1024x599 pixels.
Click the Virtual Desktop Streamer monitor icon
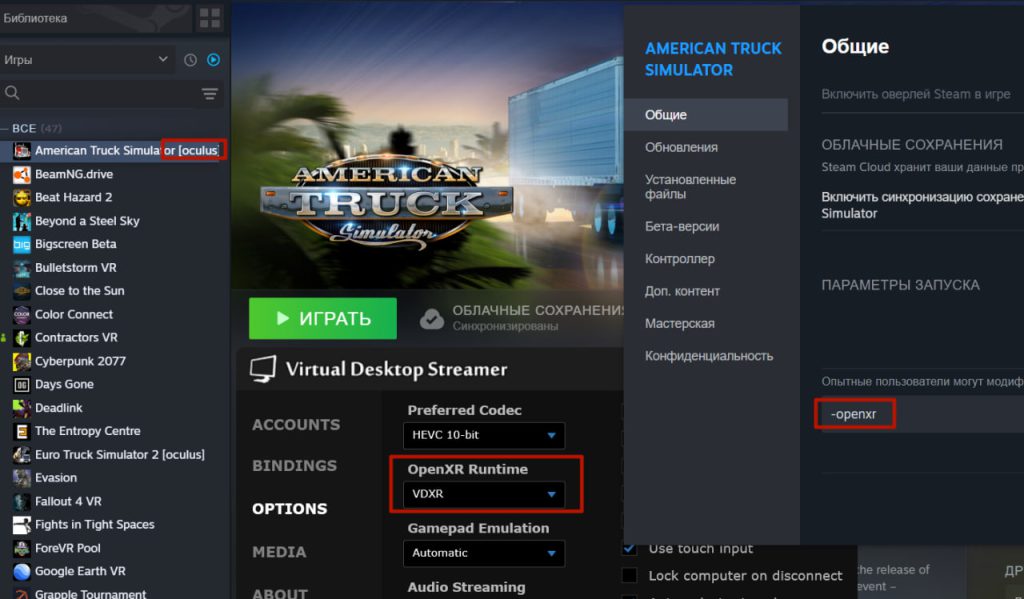tap(262, 369)
